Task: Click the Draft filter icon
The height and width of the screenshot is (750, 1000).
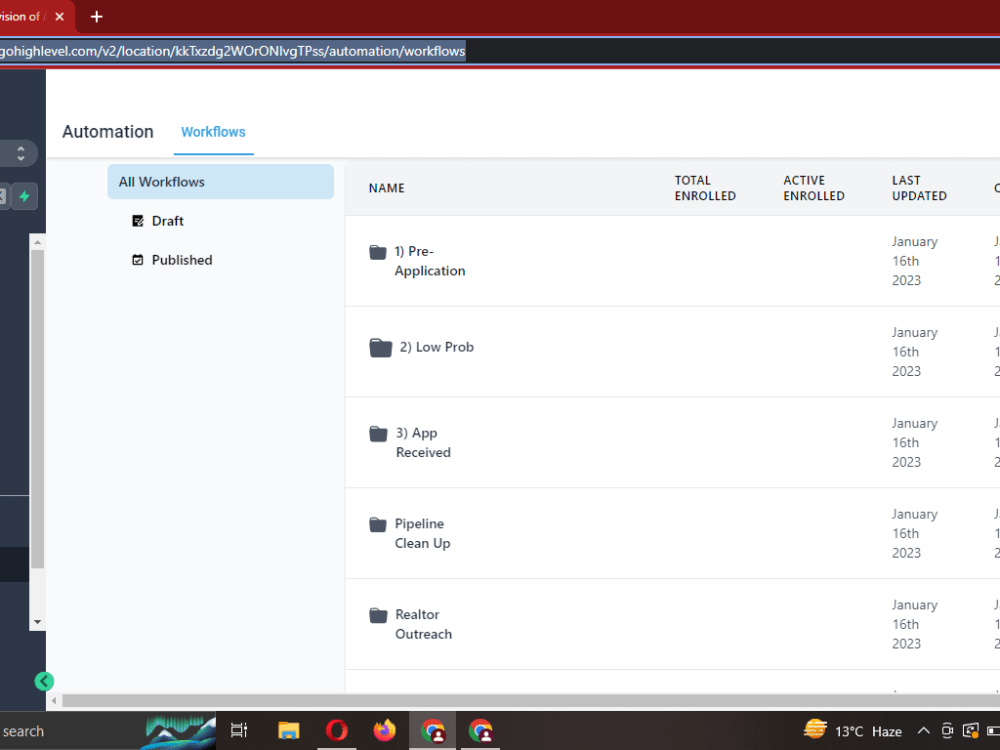Action: [138, 221]
